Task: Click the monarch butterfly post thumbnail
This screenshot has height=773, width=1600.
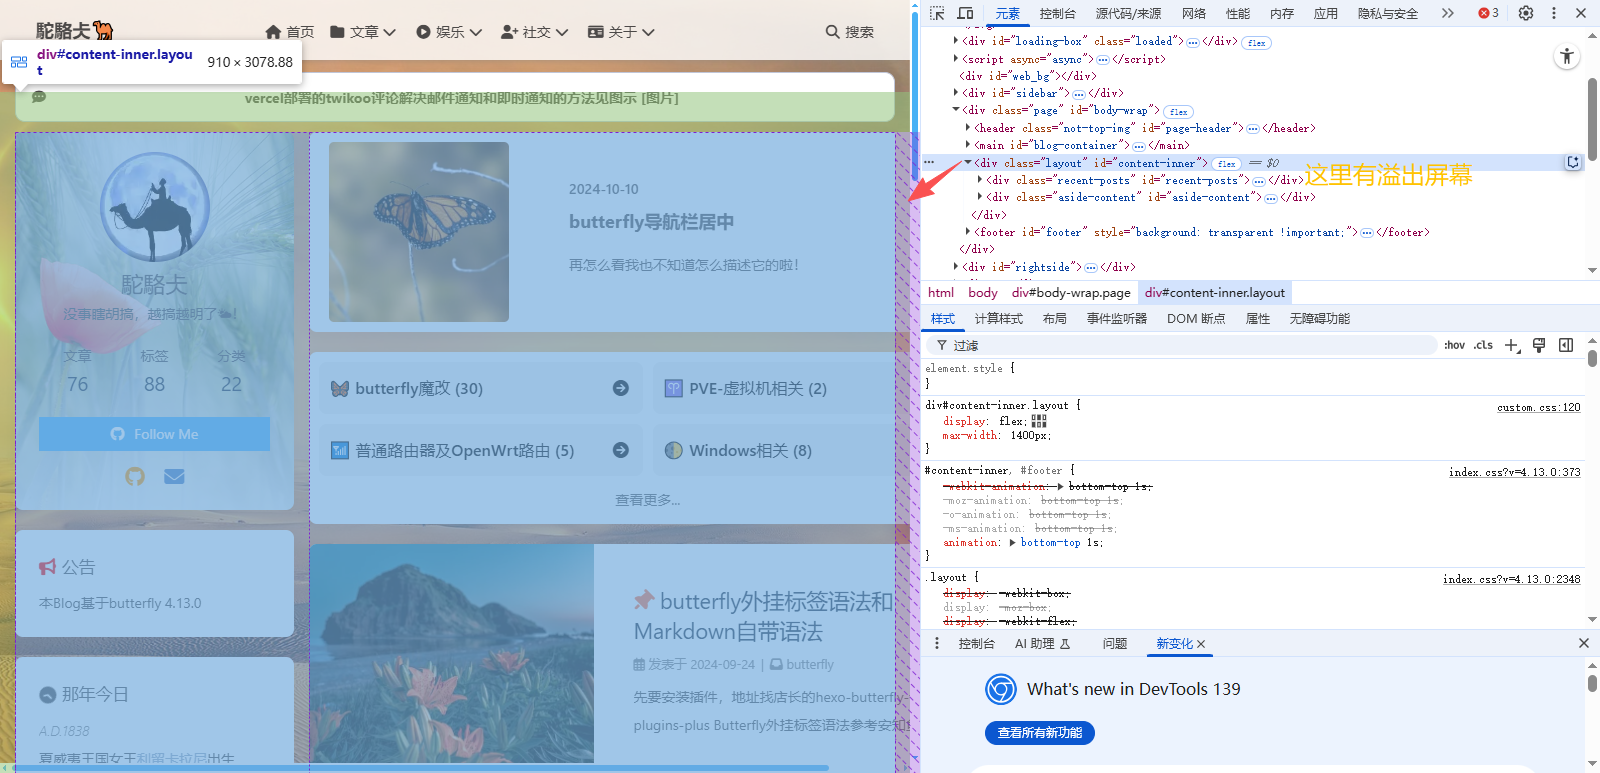Action: tap(419, 232)
